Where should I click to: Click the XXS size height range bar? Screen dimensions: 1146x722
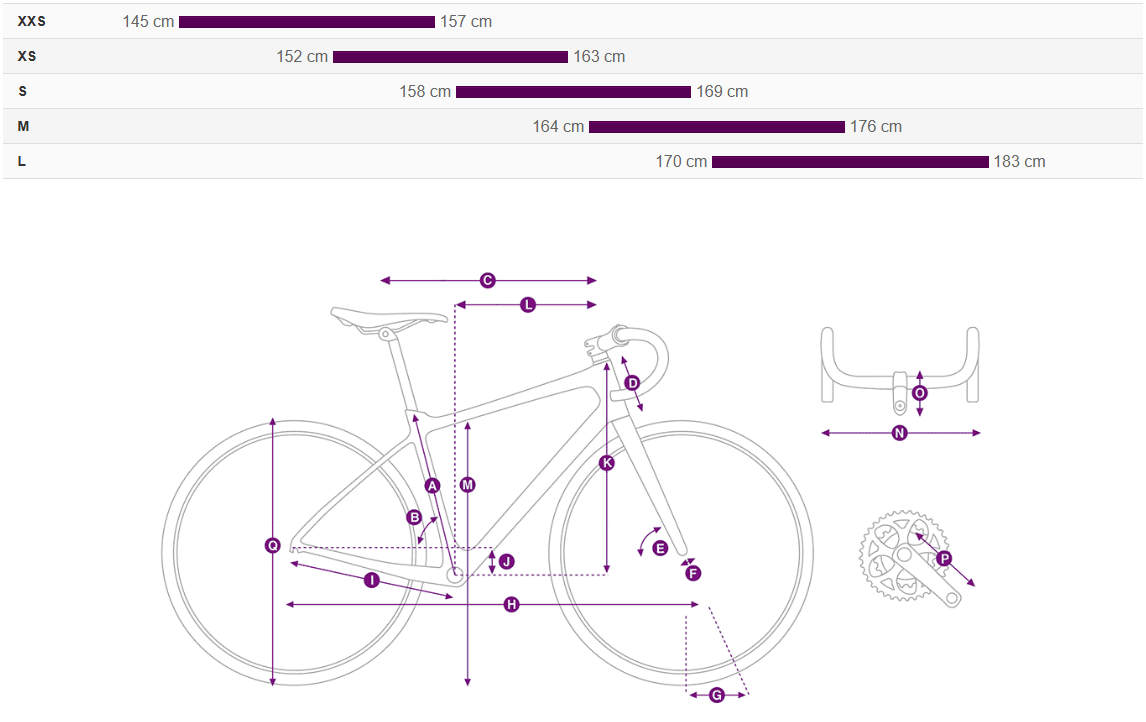(x=307, y=22)
